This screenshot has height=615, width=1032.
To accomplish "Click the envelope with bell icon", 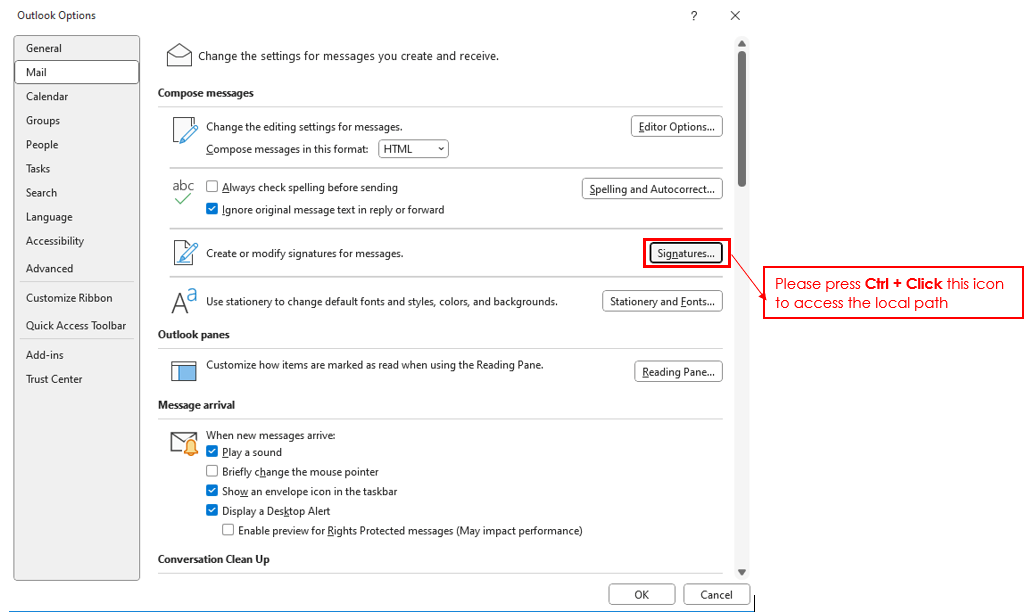I will point(184,443).
